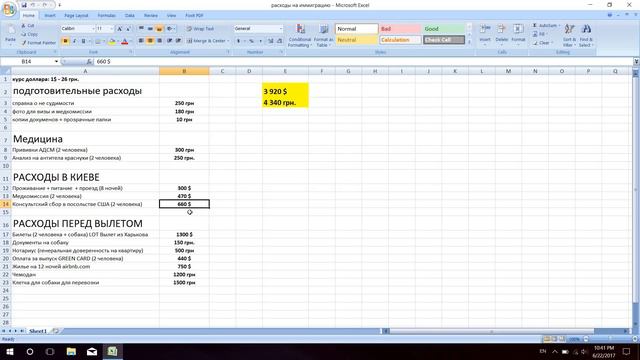The image size is (640, 360).
Task: Click the Name Box showing B14
Action: point(27,62)
